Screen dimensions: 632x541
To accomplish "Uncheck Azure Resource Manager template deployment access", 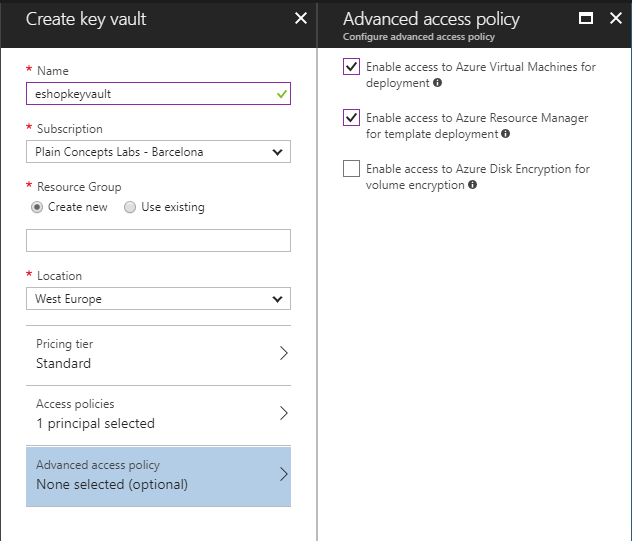I will point(351,118).
